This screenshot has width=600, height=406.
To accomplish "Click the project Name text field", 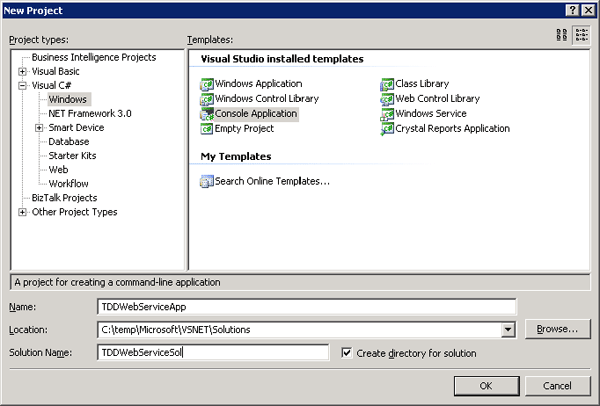I will 306,307.
